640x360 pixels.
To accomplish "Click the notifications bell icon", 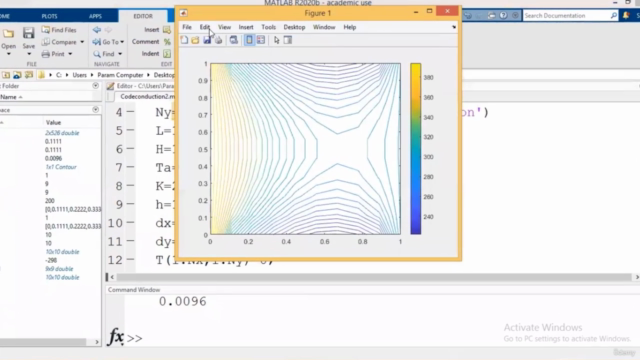I will tap(626, 16).
